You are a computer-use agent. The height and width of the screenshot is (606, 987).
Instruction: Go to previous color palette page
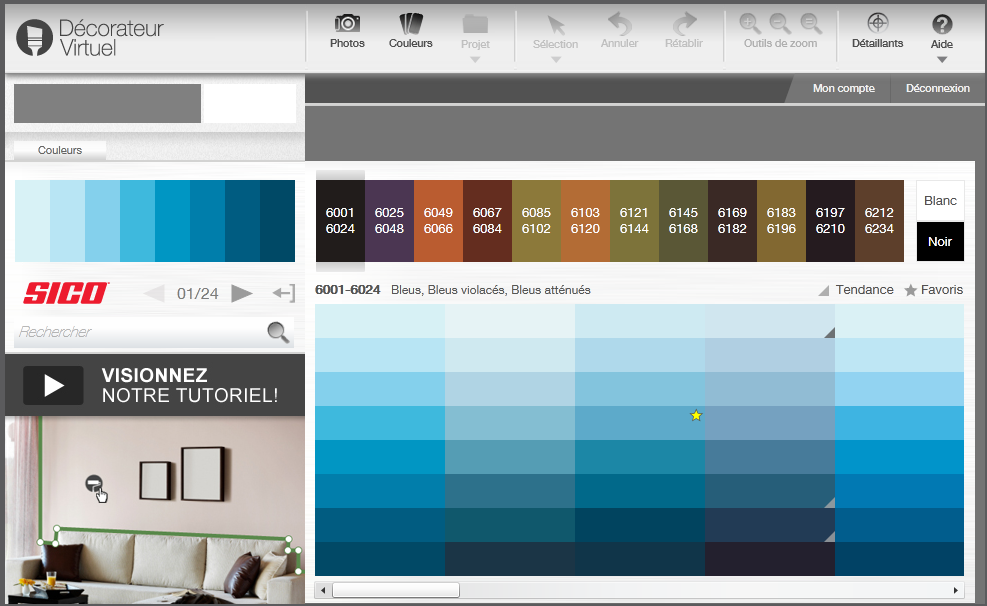point(154,293)
